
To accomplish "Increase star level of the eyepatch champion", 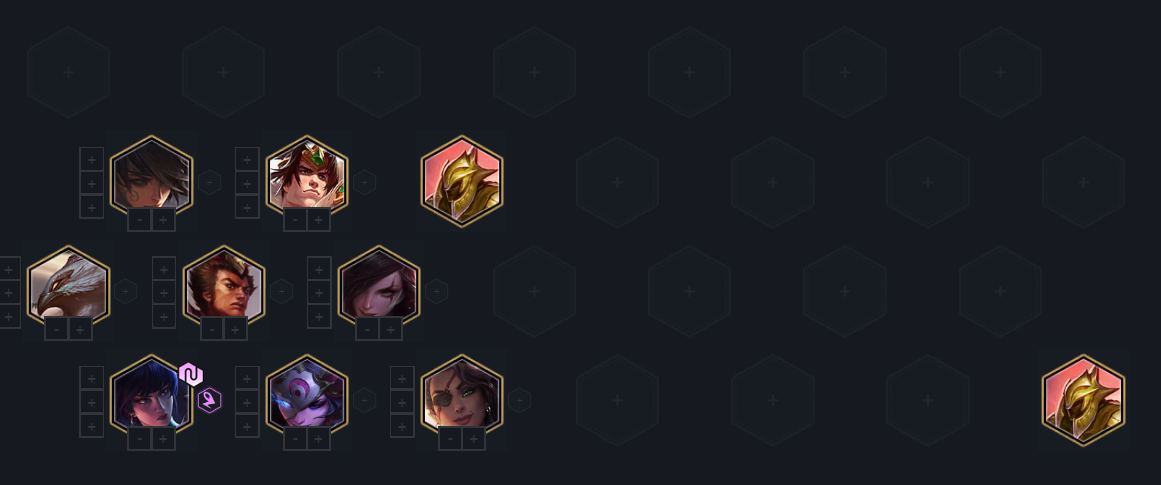I will click(474, 439).
